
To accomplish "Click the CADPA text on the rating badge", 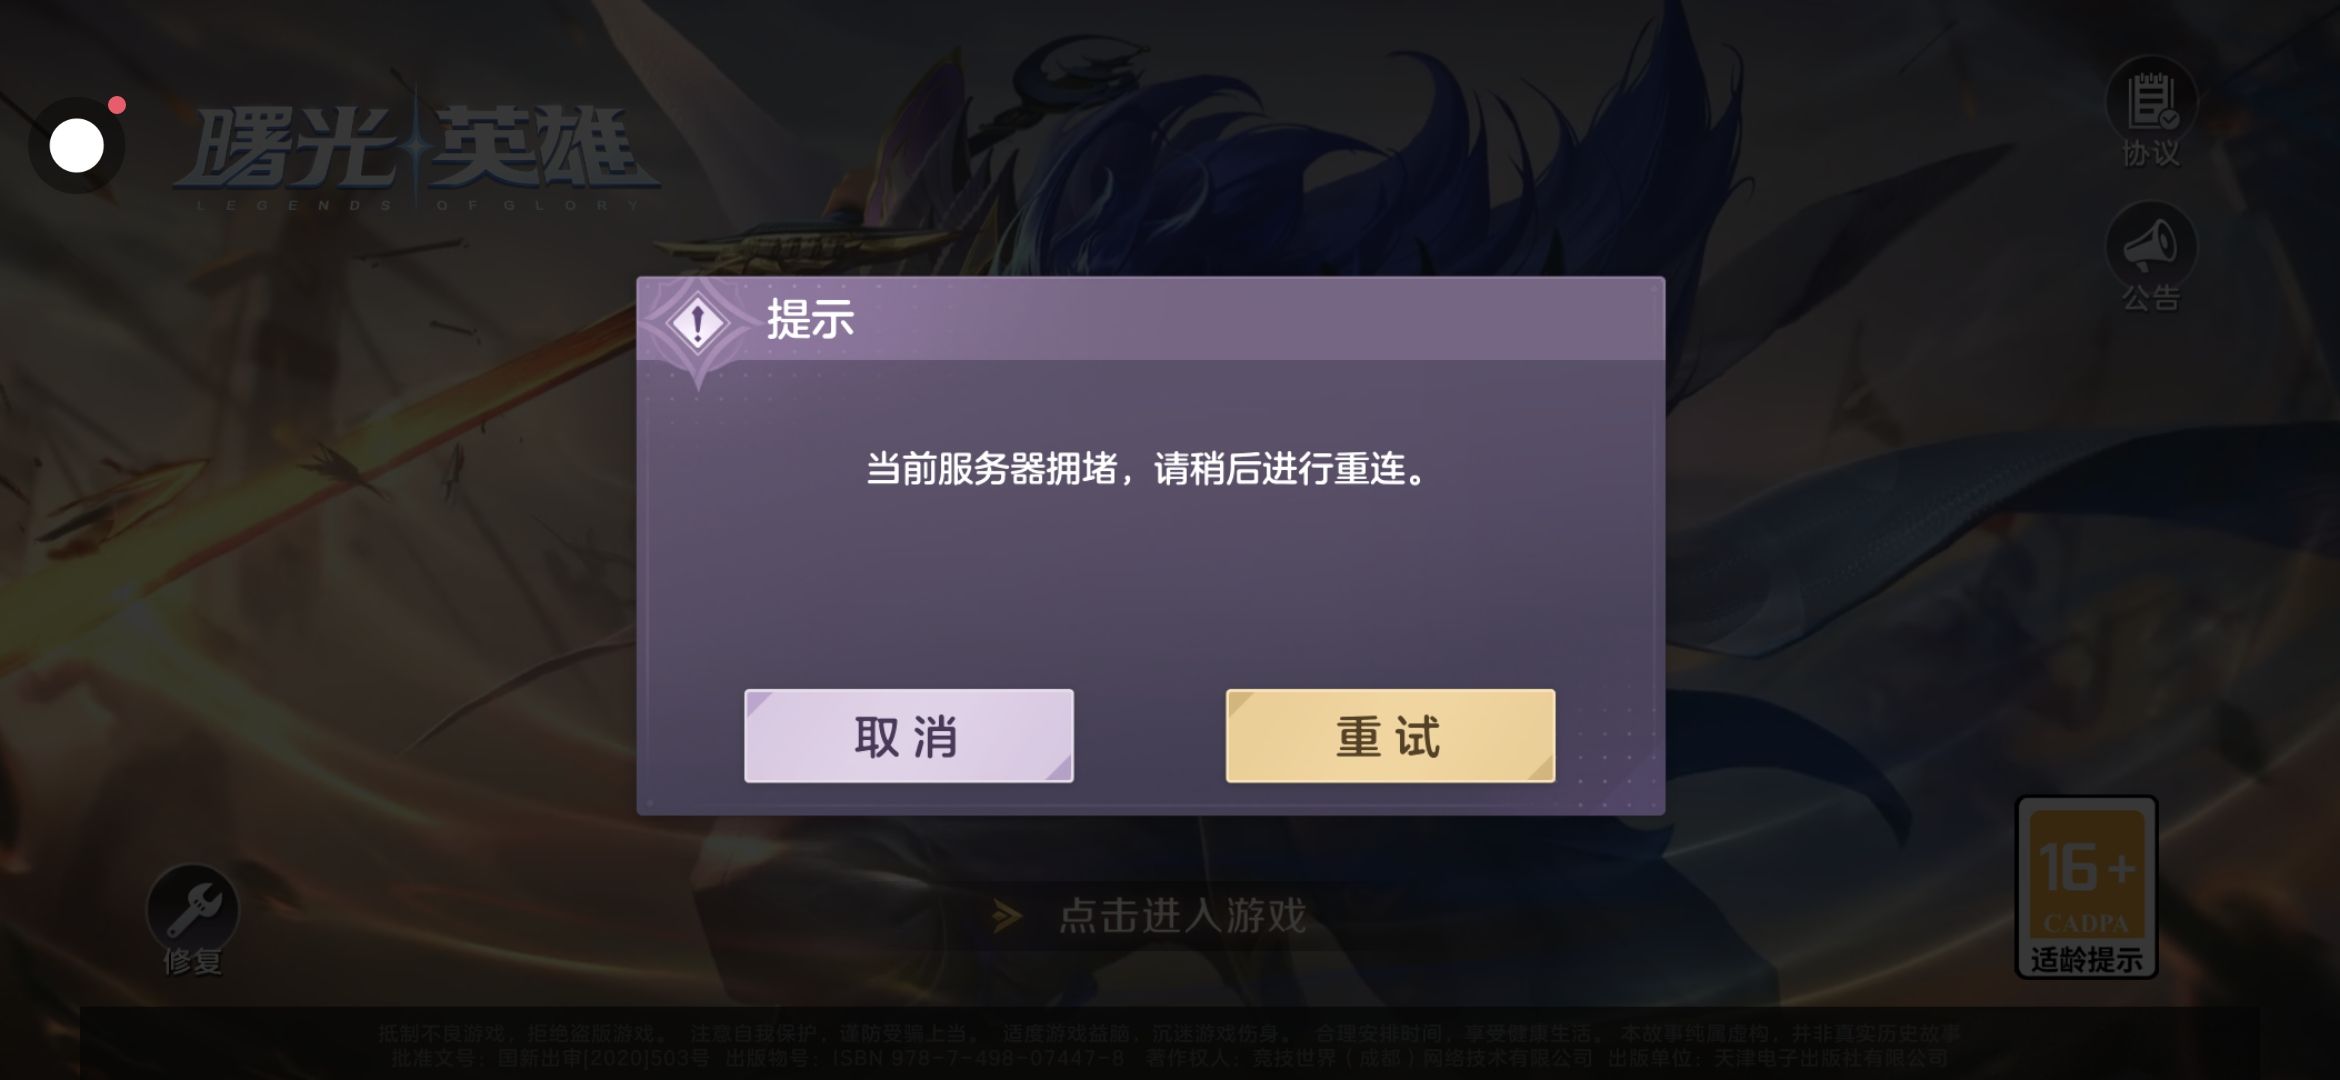I will [2086, 923].
